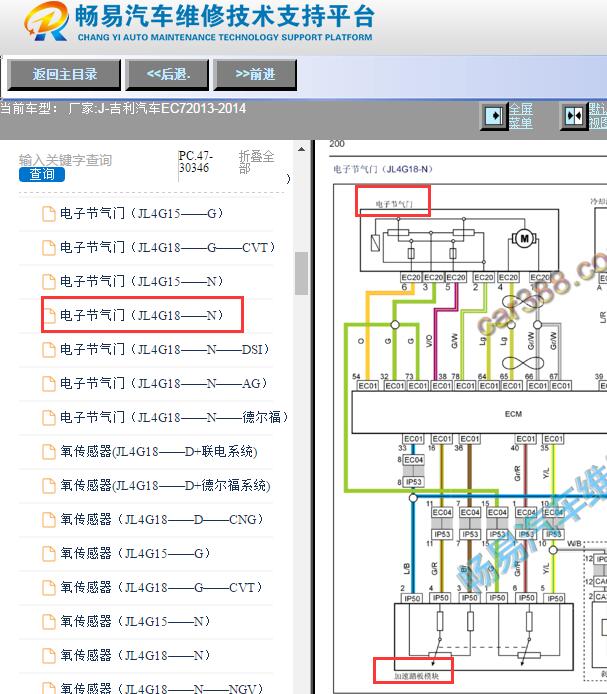
Task: Click the 当前车型 vehicle model text
Action: pyautogui.click(x=123, y=108)
